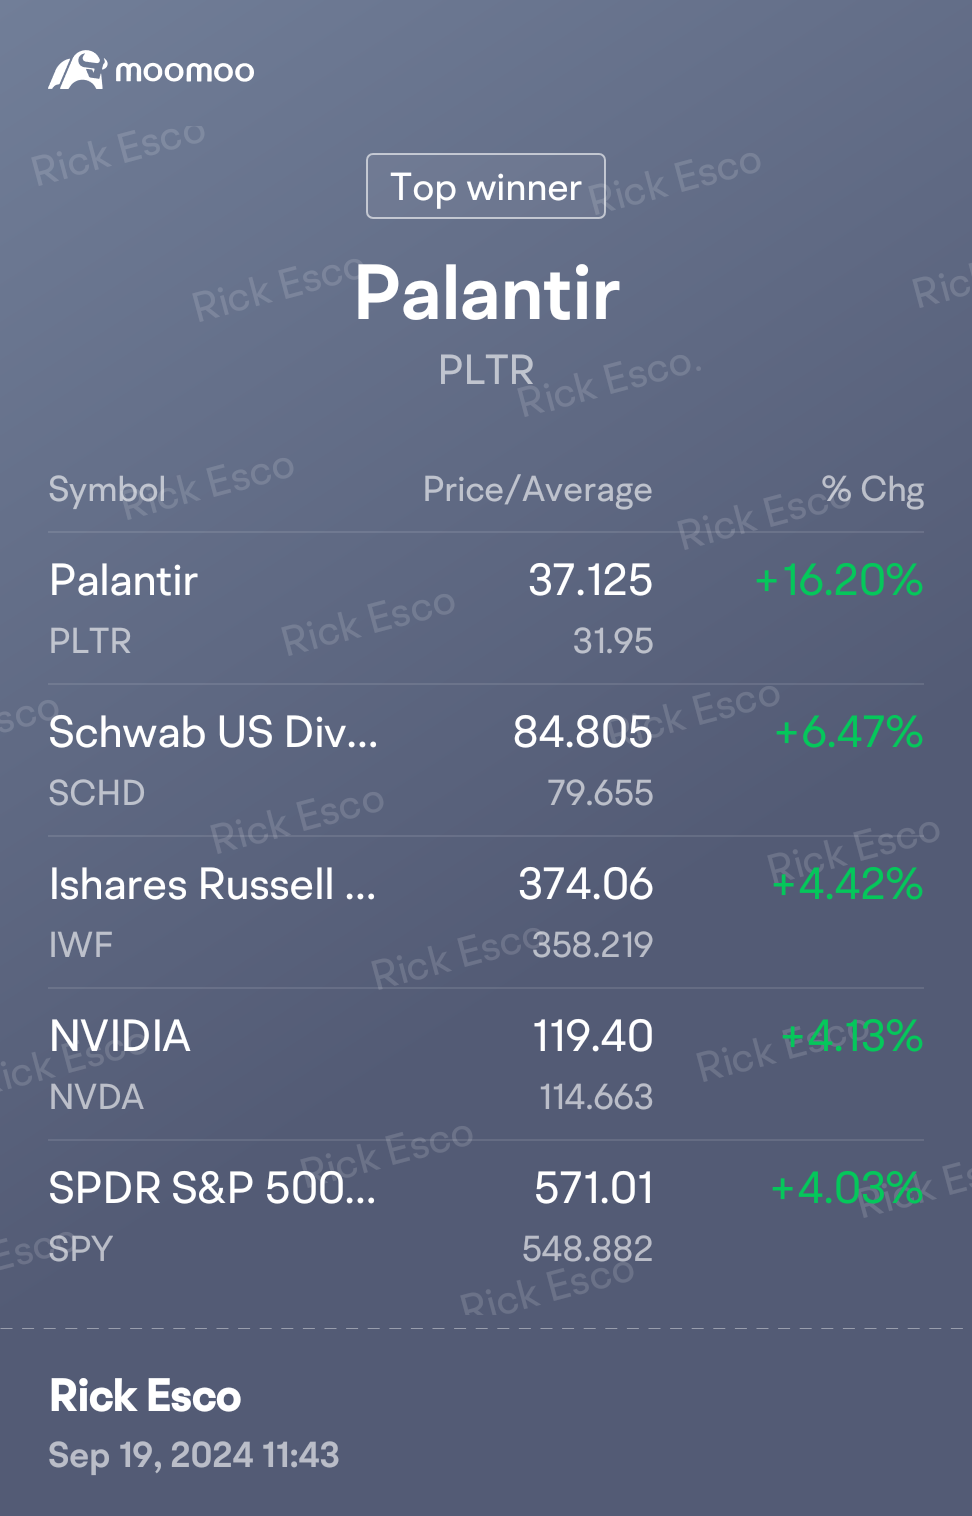972x1516 pixels.
Task: Click the SPY ticker symbol
Action: pos(81,1249)
